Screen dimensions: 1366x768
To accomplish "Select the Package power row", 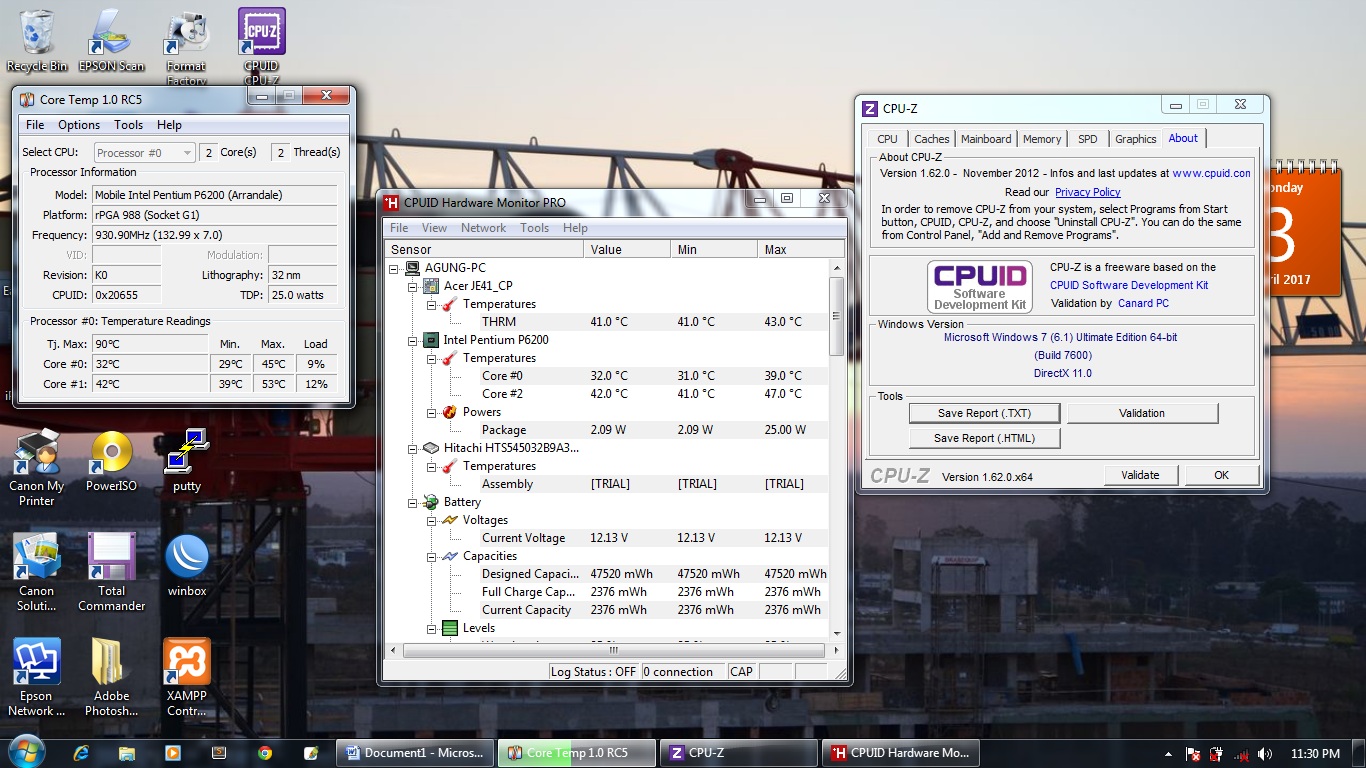I will 654,430.
